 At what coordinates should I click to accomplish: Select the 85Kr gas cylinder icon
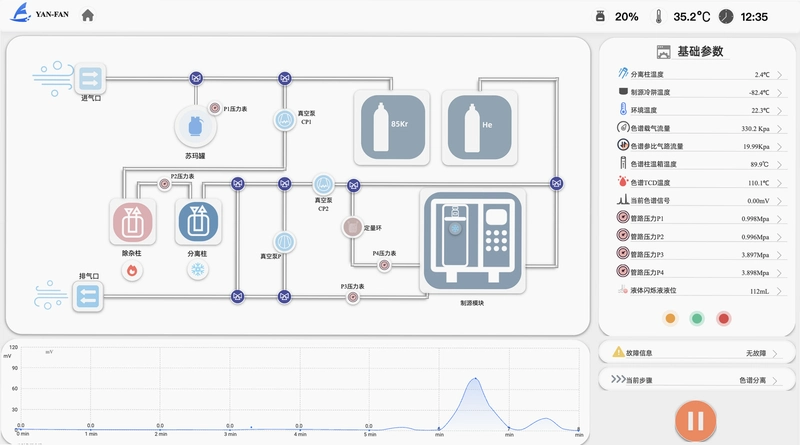392,128
